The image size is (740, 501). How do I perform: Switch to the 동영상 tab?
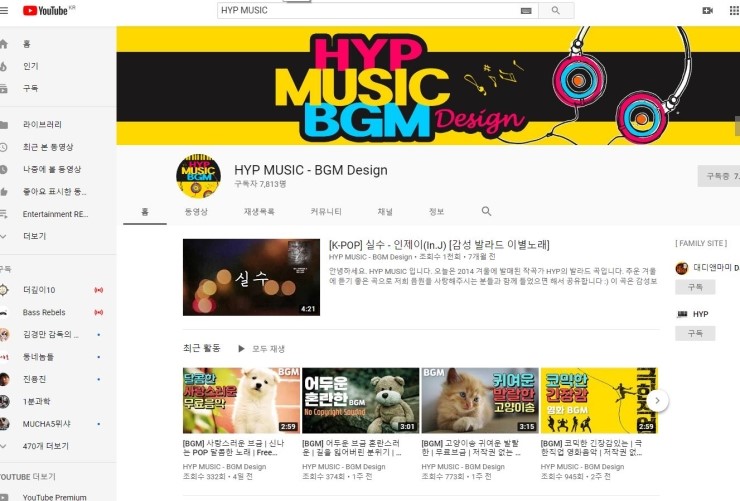pyautogui.click(x=196, y=211)
